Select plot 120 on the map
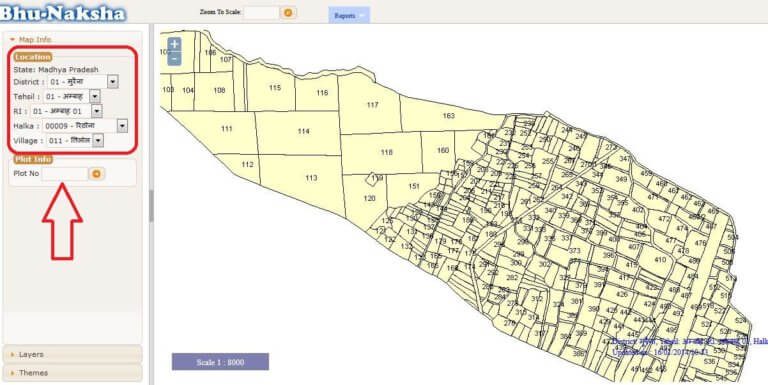768x385 pixels. click(369, 198)
